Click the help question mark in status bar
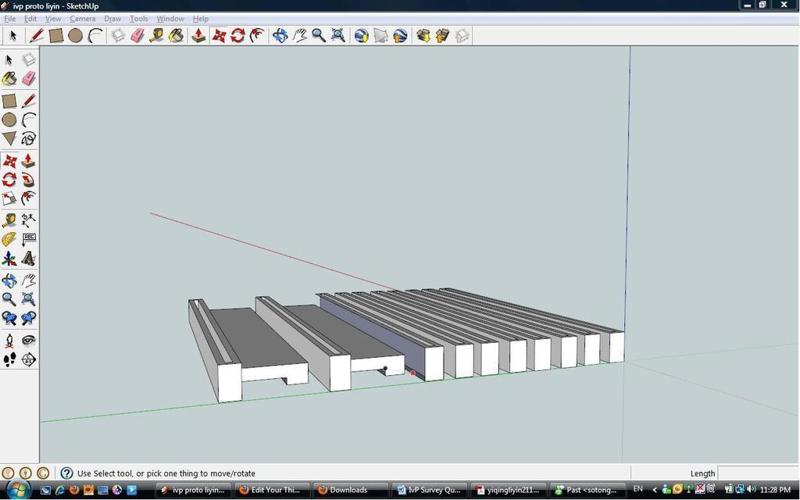 [x=66, y=473]
